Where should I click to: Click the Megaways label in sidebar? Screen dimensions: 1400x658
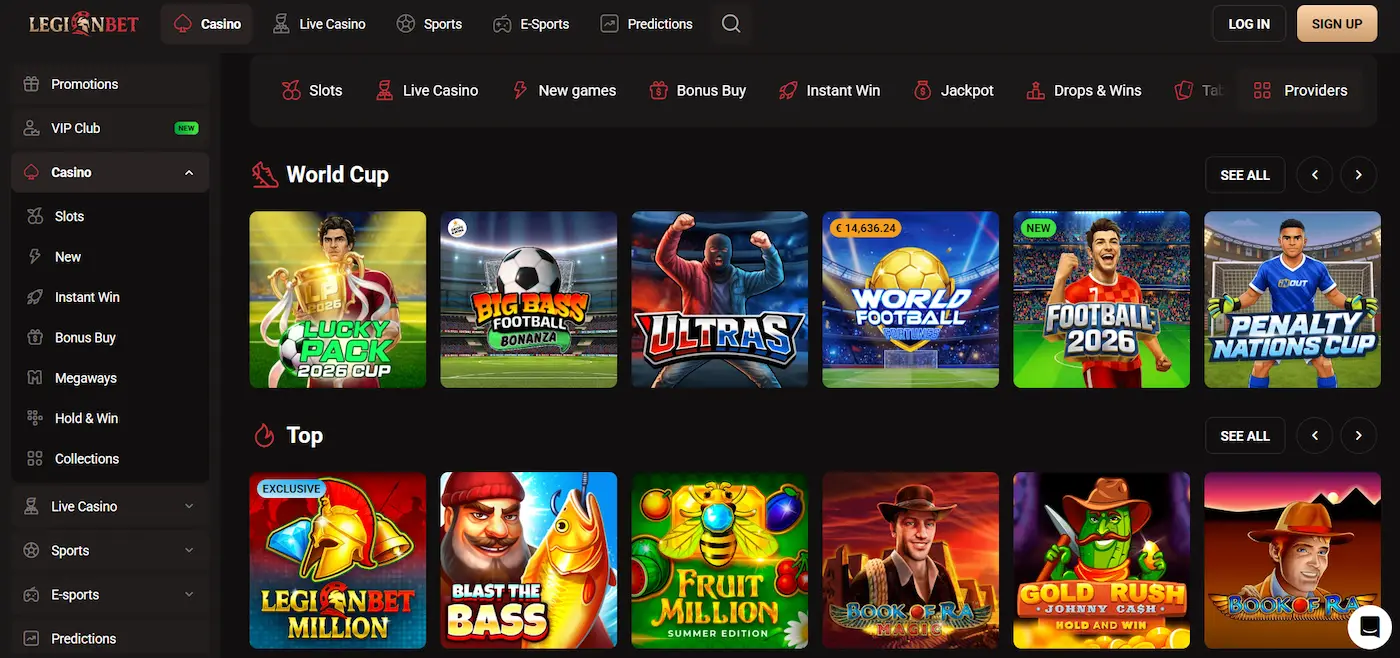click(x=86, y=378)
